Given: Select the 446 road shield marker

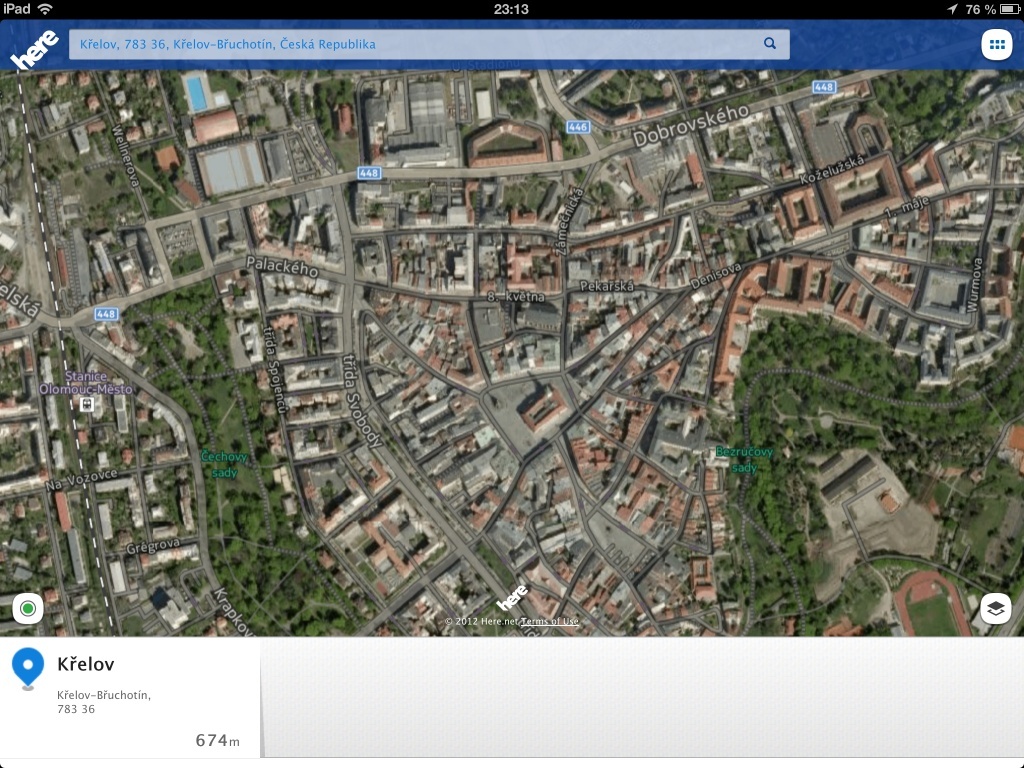Looking at the screenshot, I should [x=580, y=127].
